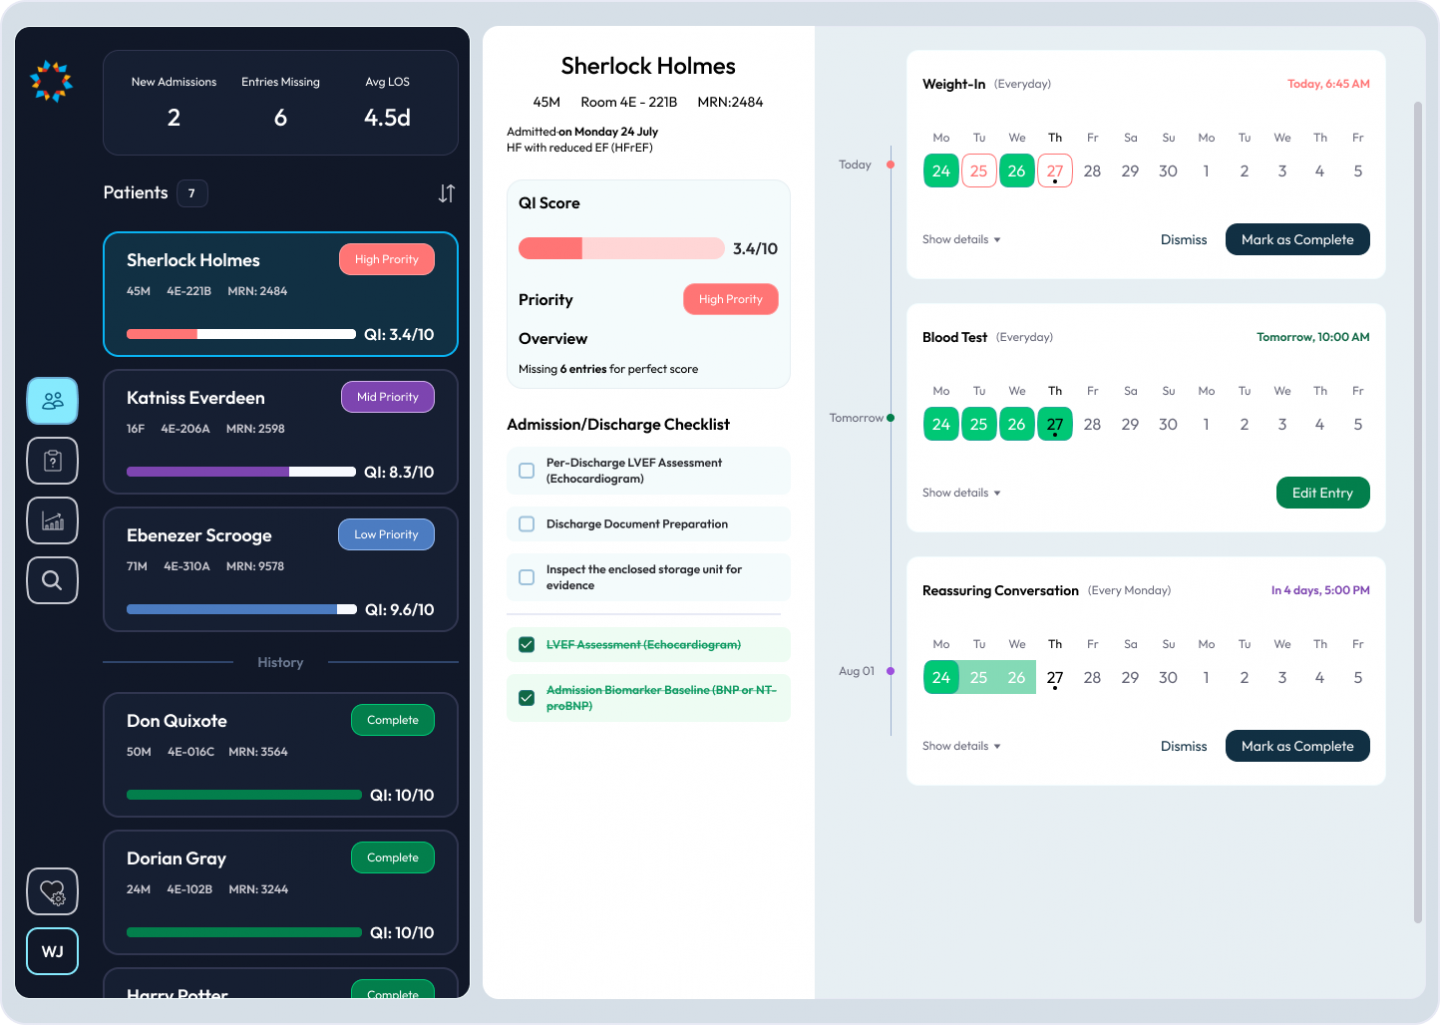This screenshot has width=1440, height=1025.
Task: Open the clipboard questionnaire sidebar icon
Action: [52, 461]
